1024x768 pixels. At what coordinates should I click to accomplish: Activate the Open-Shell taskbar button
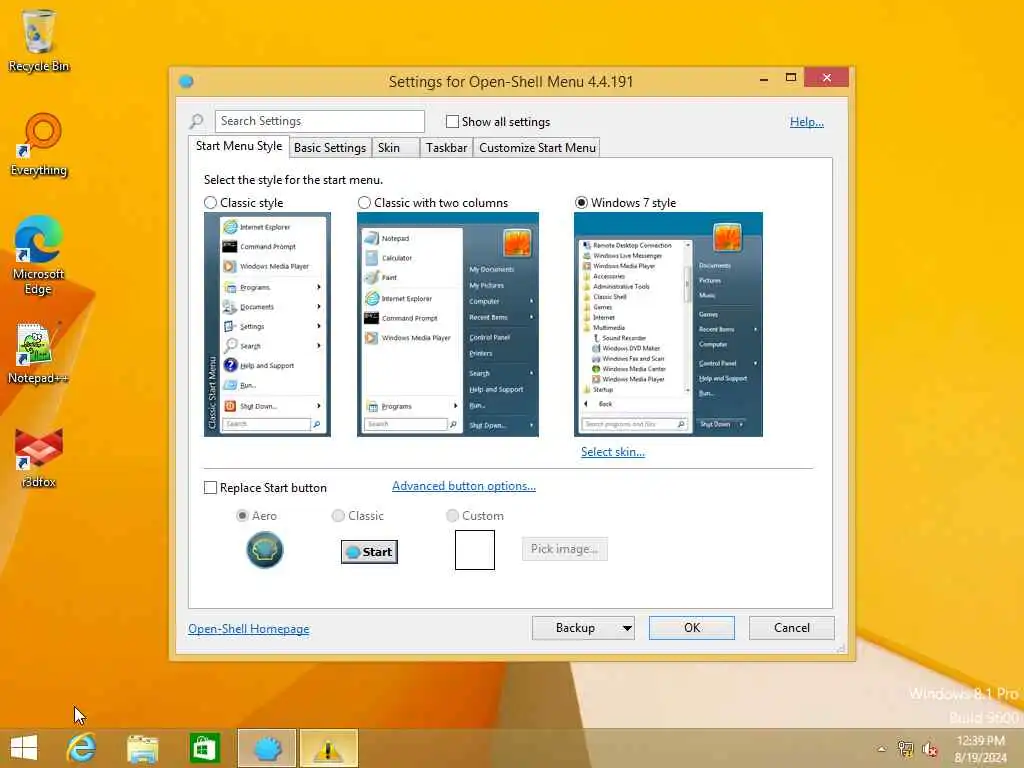point(266,748)
